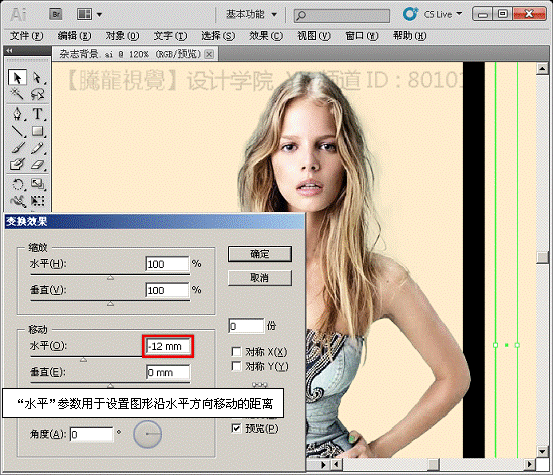Image resolution: width=553 pixels, height=475 pixels.
Task: Open Adobe Bridge via Br icon
Action: 56,14
